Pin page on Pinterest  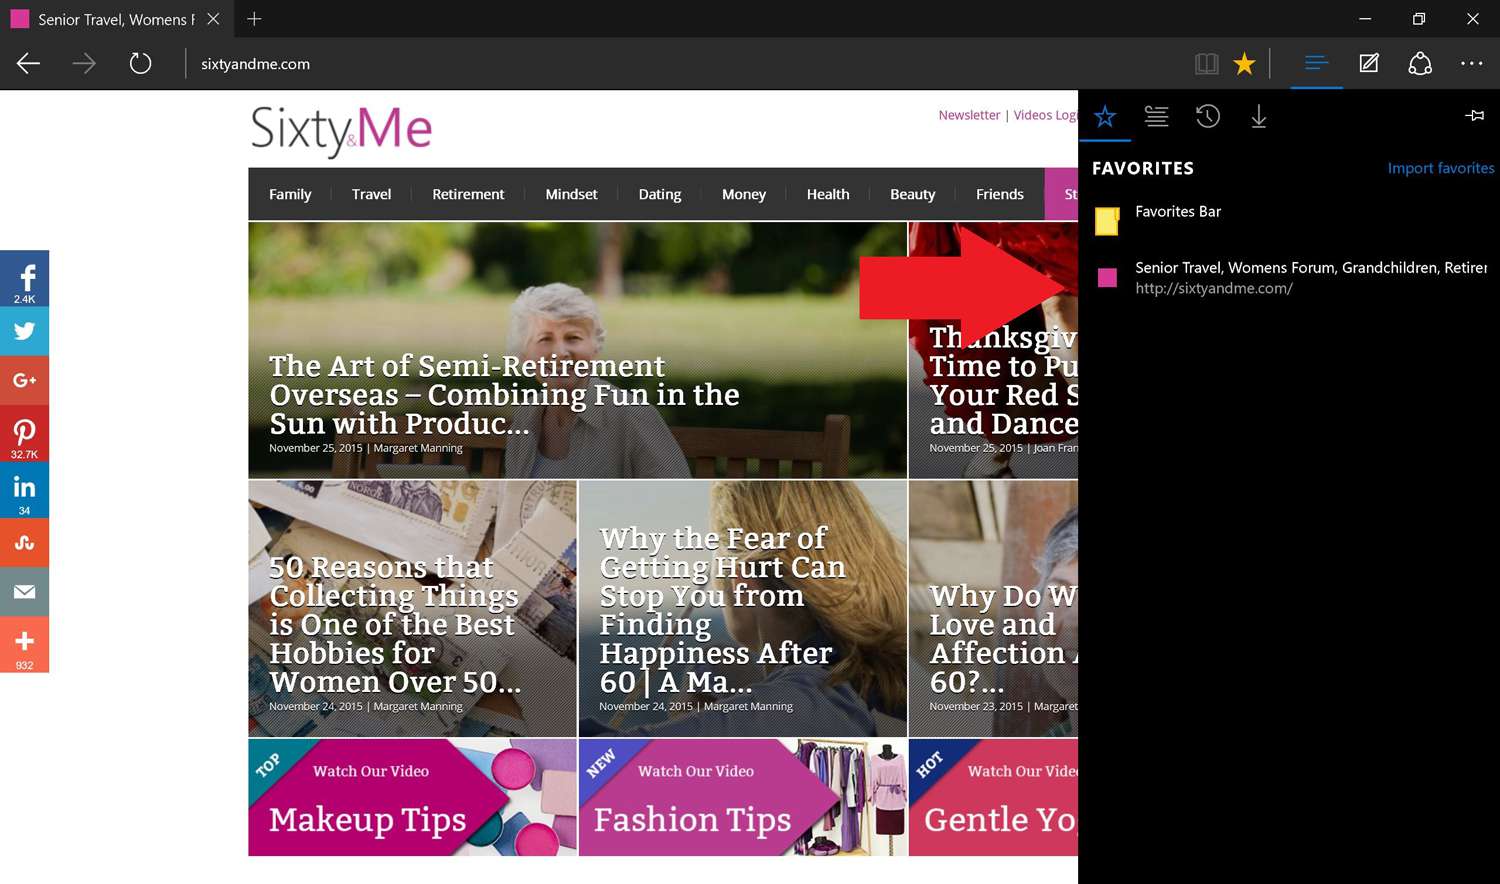click(x=24, y=434)
